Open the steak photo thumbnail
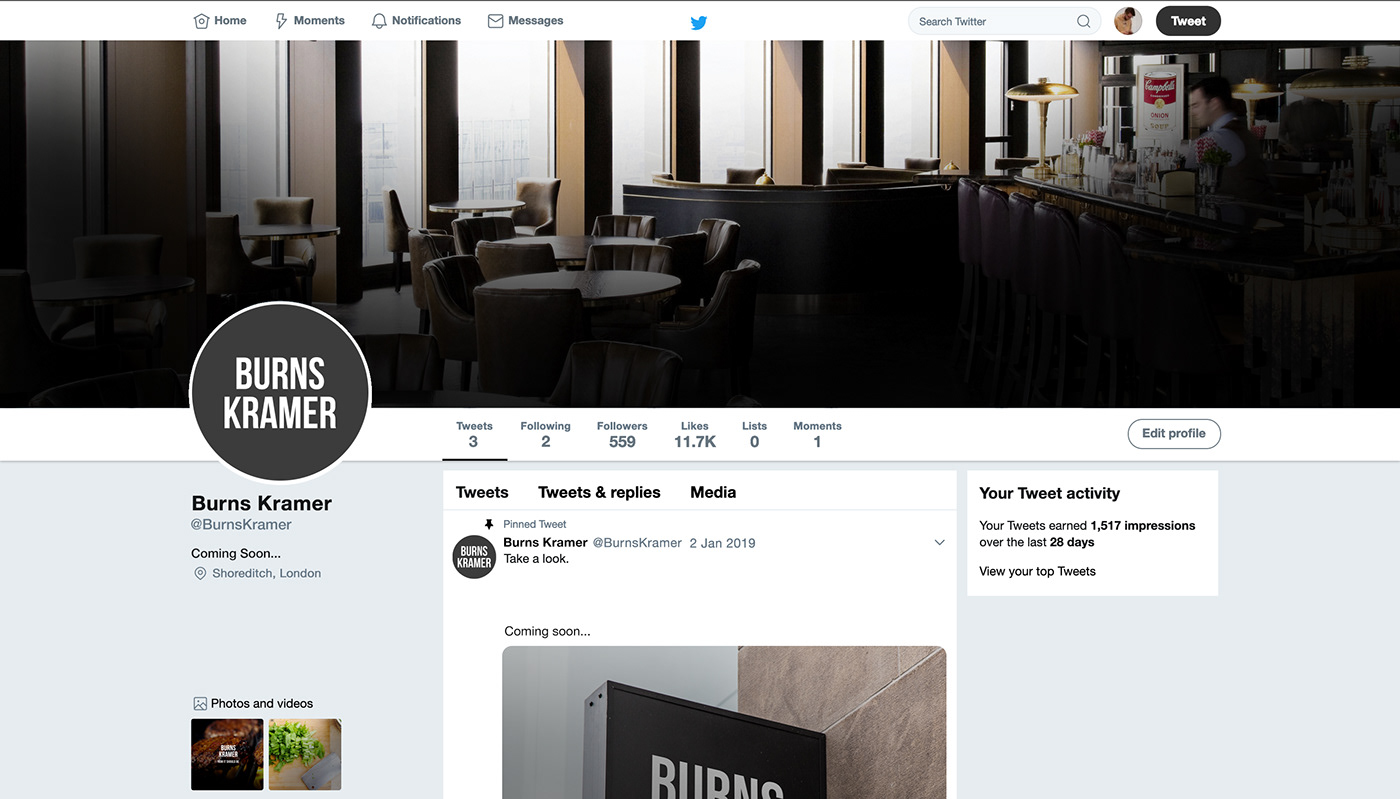This screenshot has height=799, width=1400. coord(227,754)
